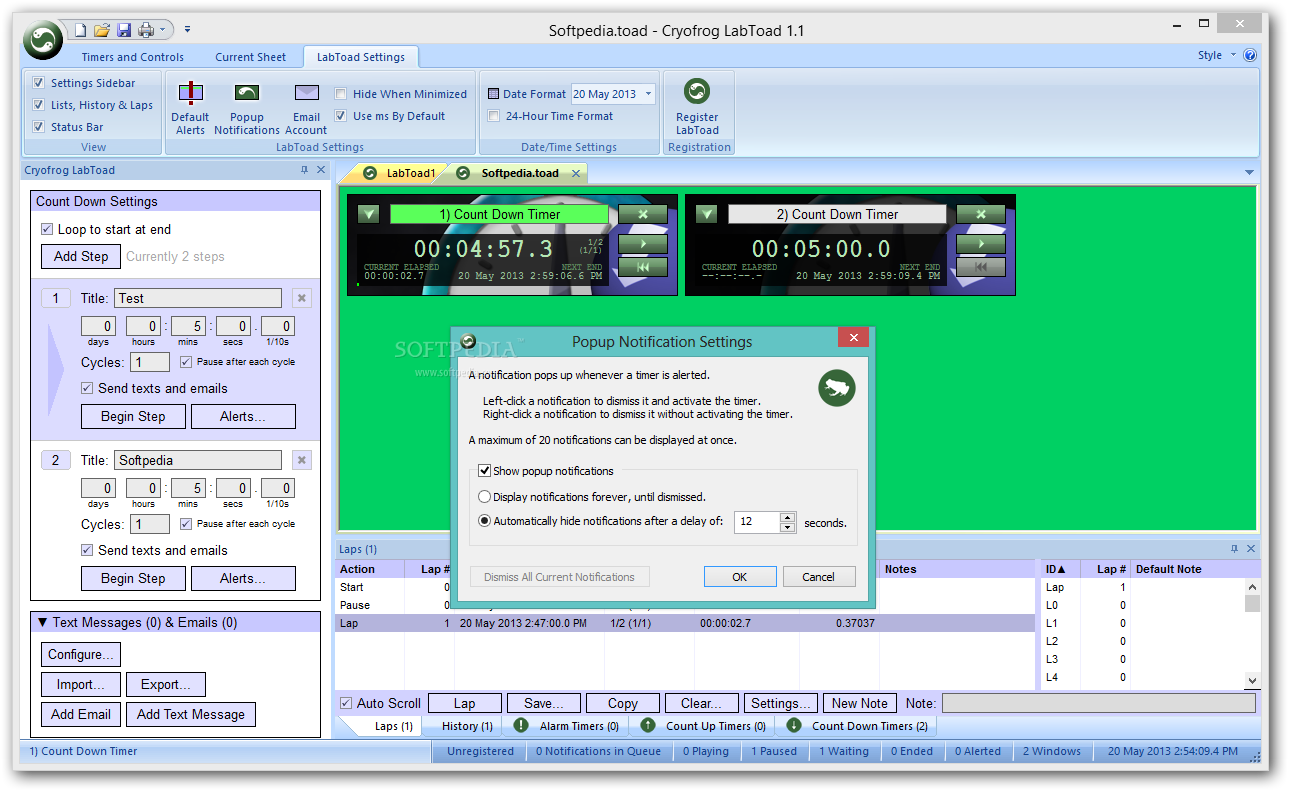This screenshot has height=791, width=1289.
Task: Increase notification delay seconds spinner
Action: [x=788, y=517]
